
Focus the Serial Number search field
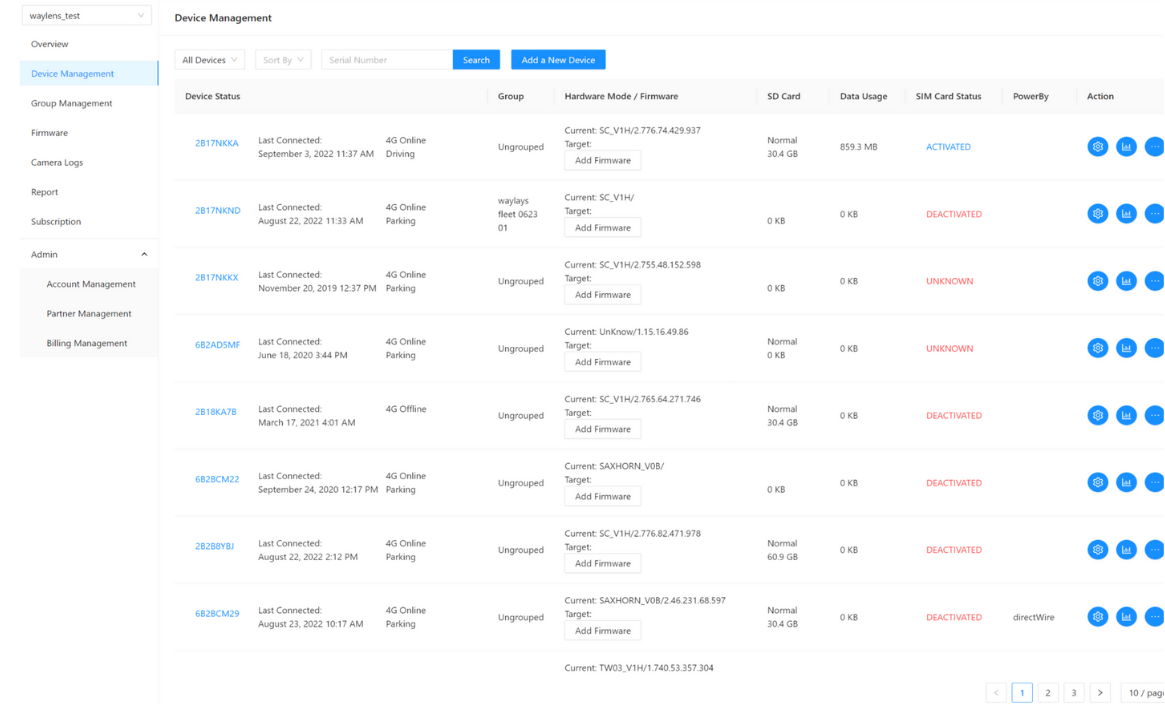pos(387,59)
